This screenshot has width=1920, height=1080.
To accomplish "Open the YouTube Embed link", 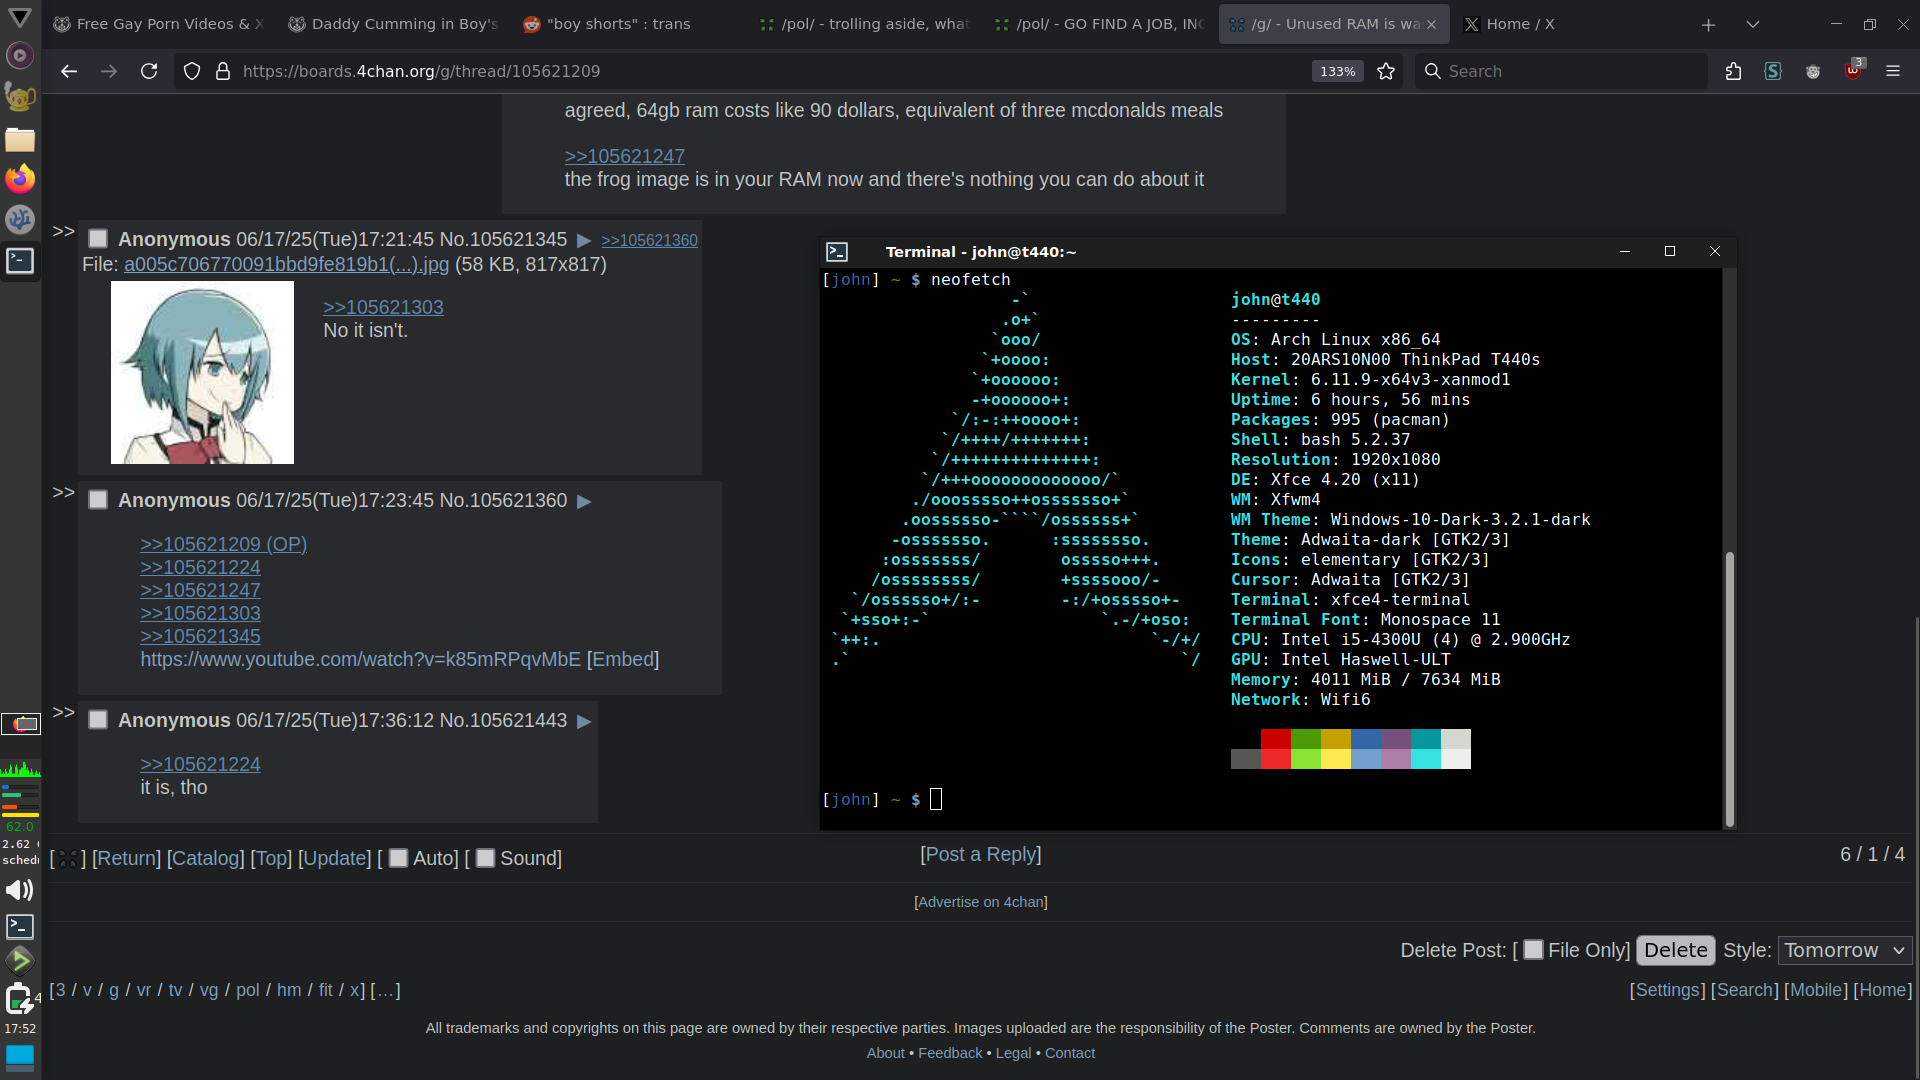I will pos(622,660).
